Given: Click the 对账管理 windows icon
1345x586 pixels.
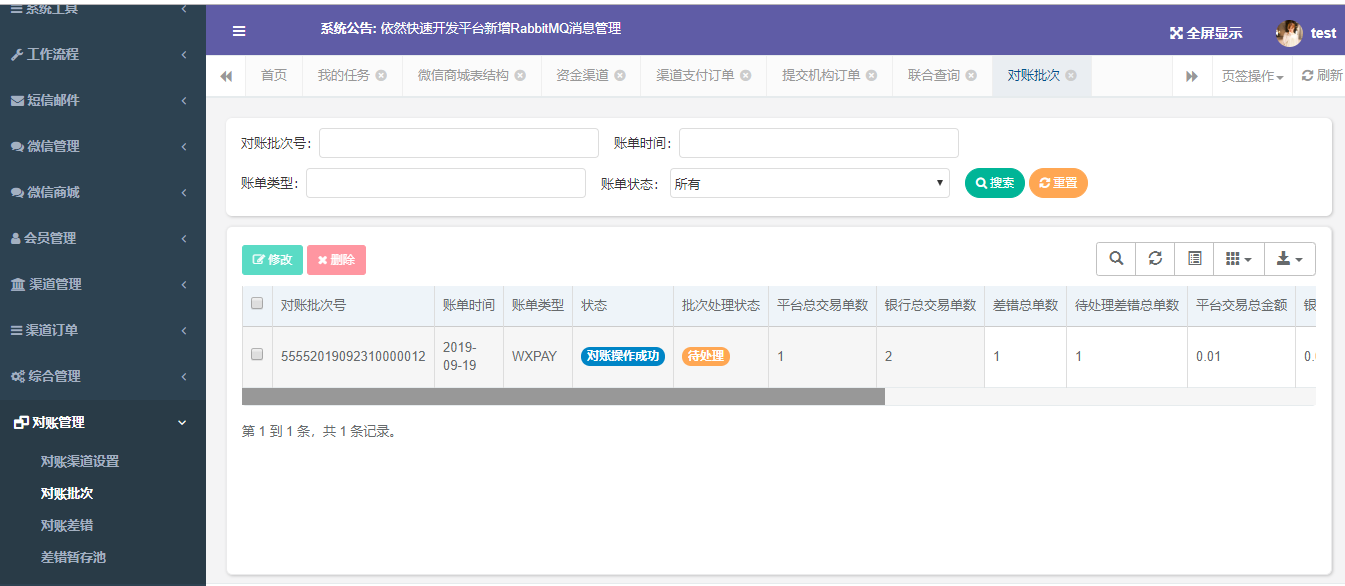Looking at the screenshot, I should point(21,423).
